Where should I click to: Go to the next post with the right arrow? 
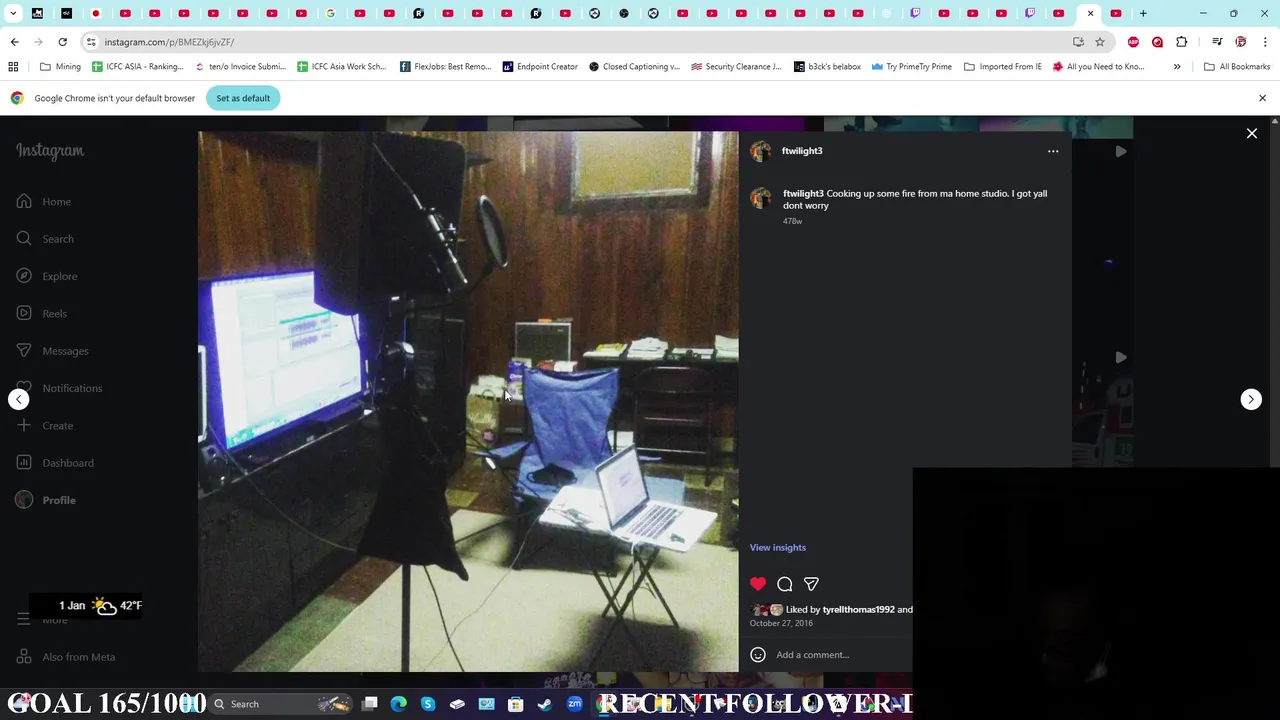click(x=1251, y=399)
